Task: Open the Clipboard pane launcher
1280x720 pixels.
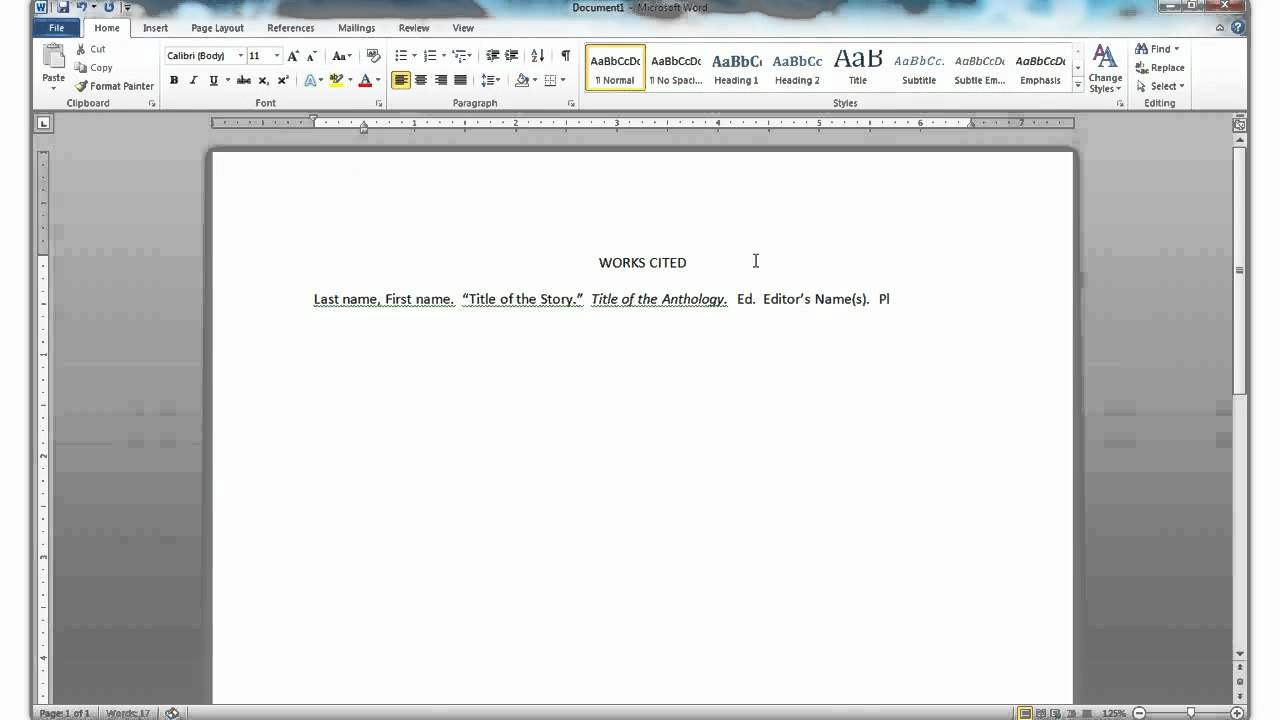Action: (153, 104)
